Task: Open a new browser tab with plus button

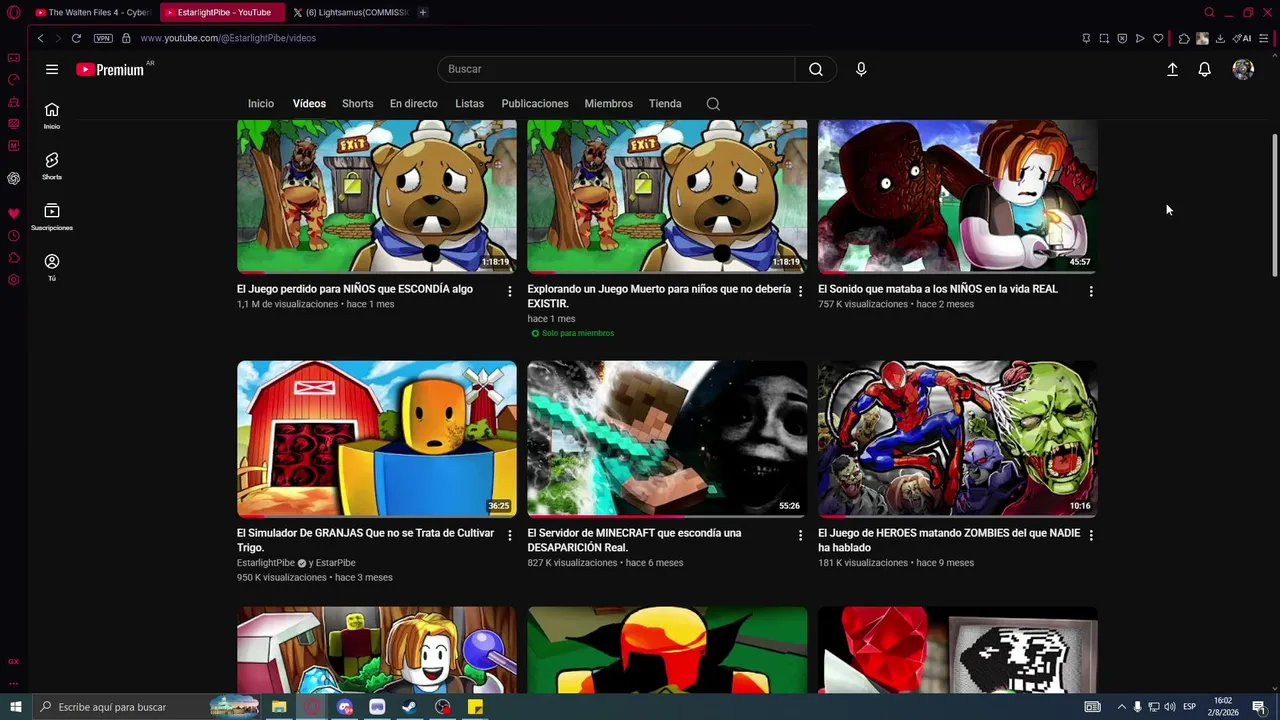Action: click(423, 12)
